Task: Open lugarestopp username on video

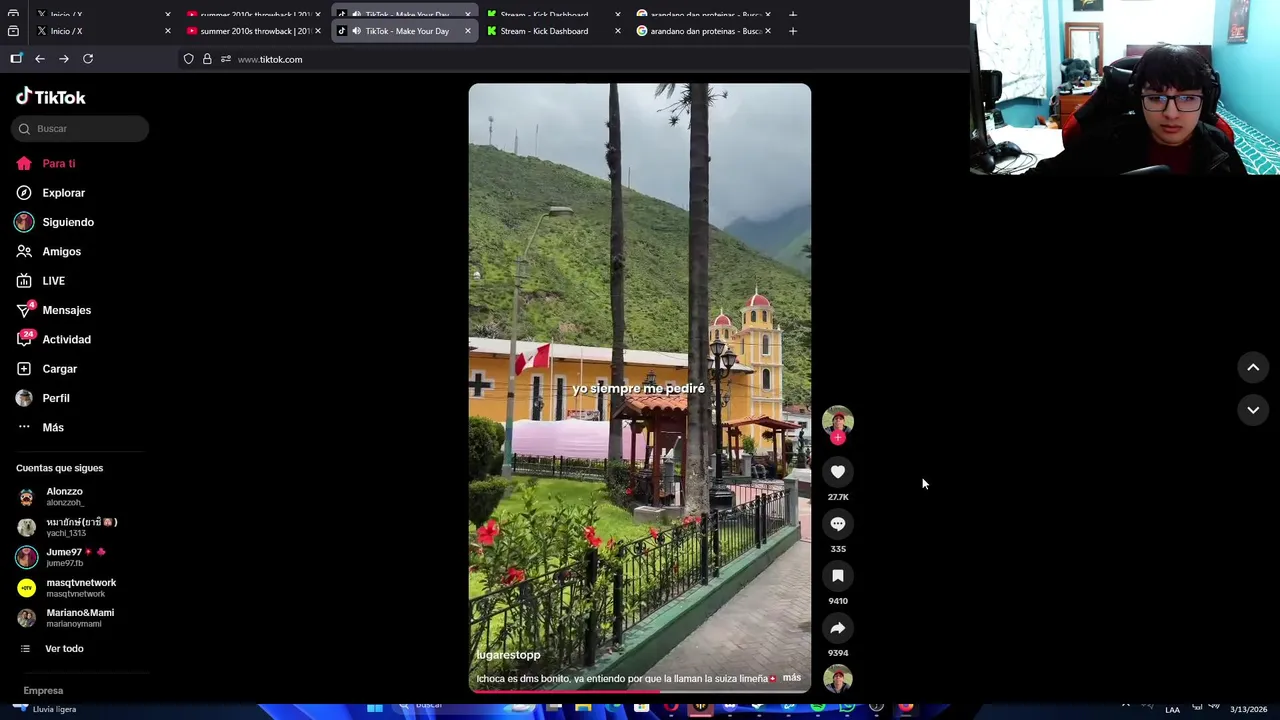Action: tap(508, 655)
